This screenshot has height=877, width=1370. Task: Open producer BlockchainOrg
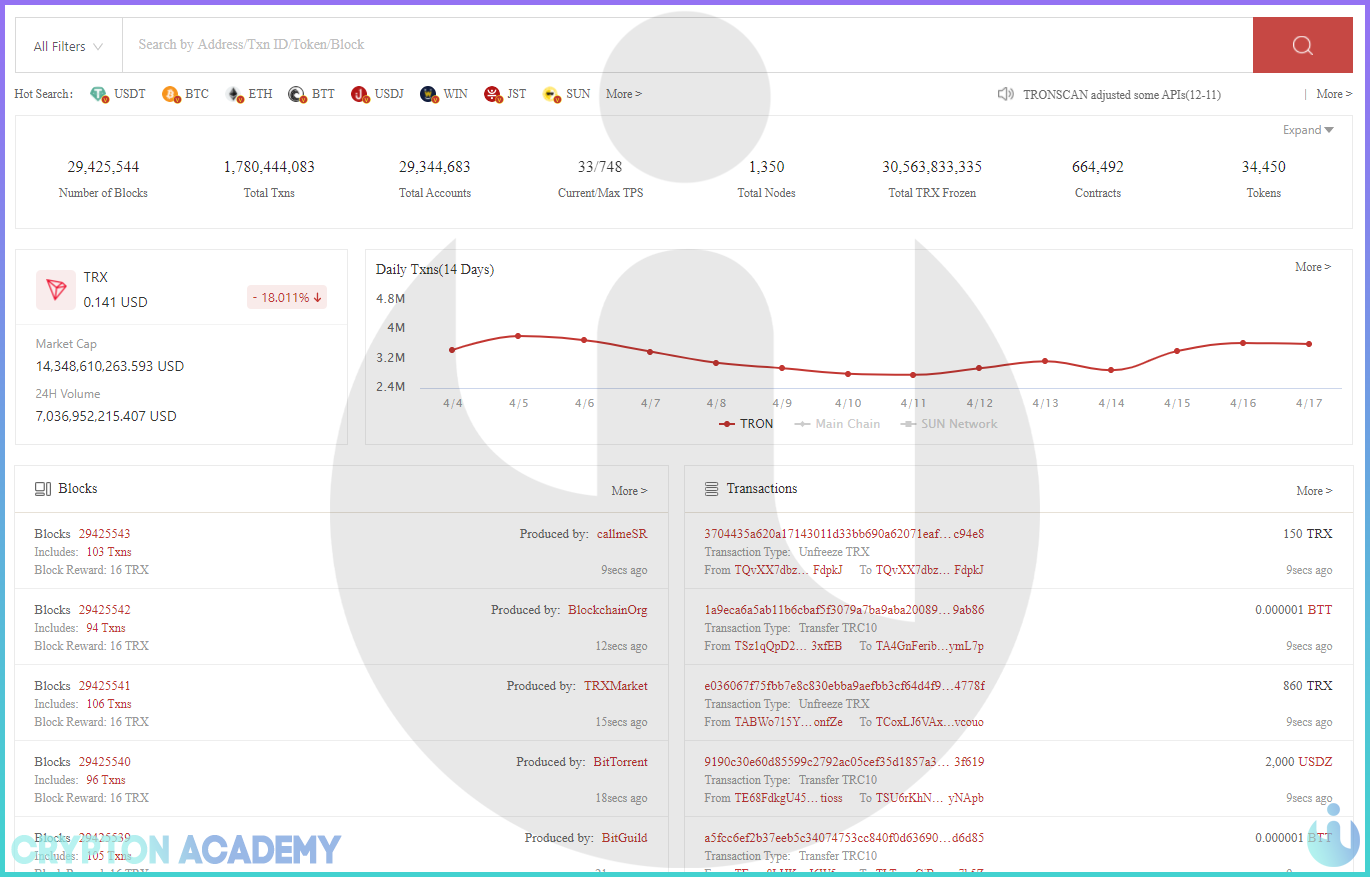(x=608, y=610)
